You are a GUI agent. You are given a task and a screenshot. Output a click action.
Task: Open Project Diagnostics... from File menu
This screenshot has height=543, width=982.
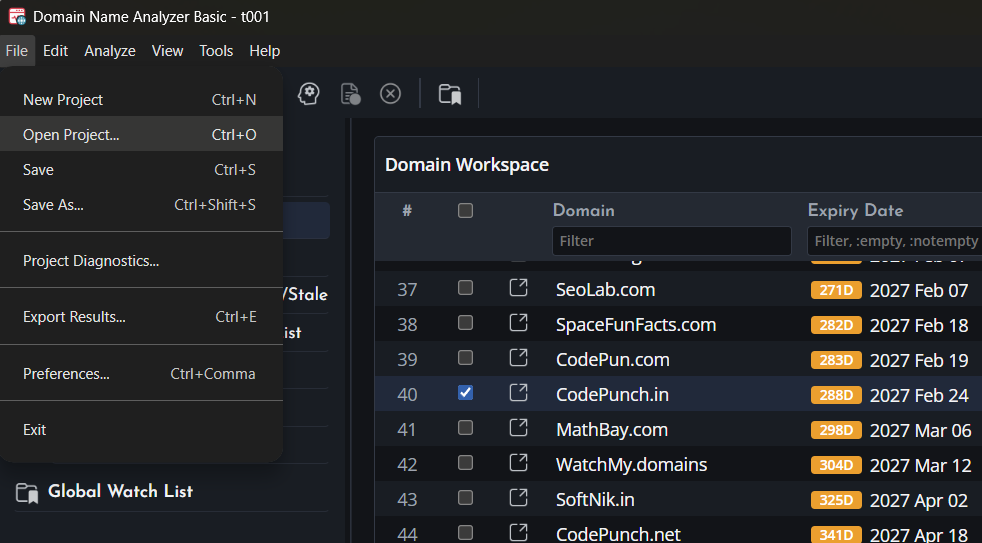click(x=142, y=261)
